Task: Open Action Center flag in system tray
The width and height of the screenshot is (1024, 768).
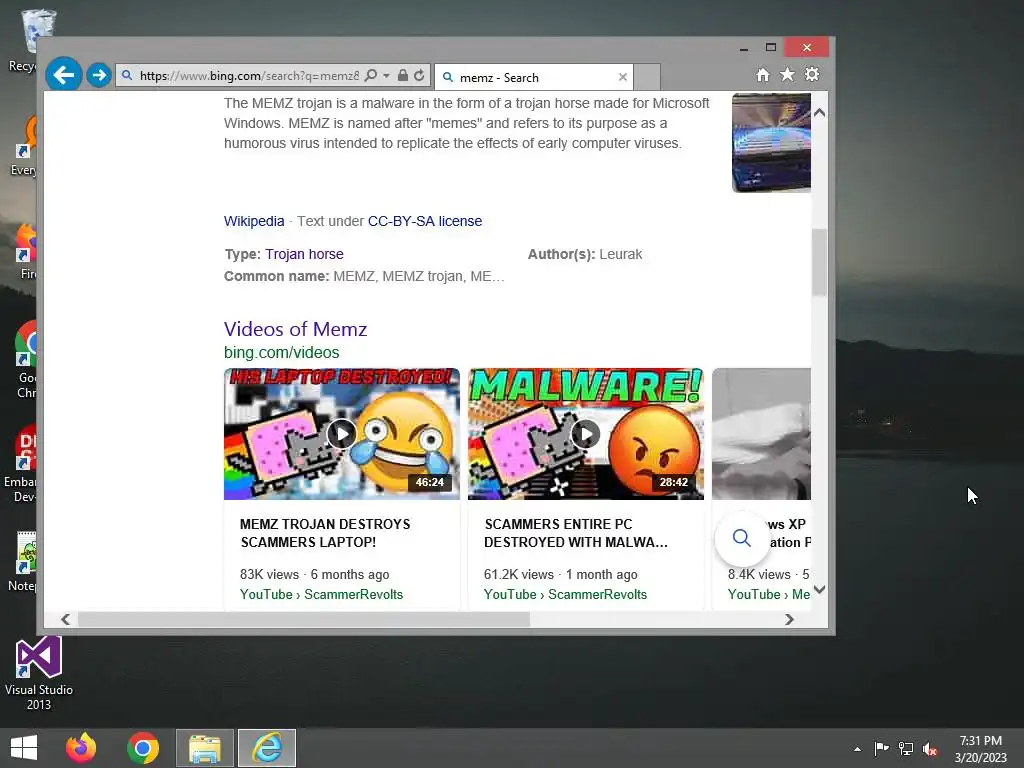Action: click(881, 748)
